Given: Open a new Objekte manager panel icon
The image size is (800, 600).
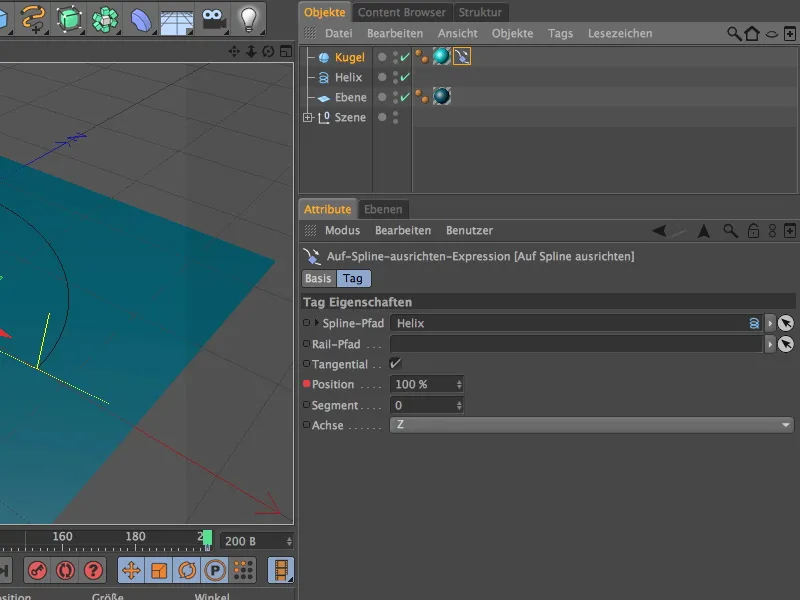Looking at the screenshot, I should click(789, 34).
